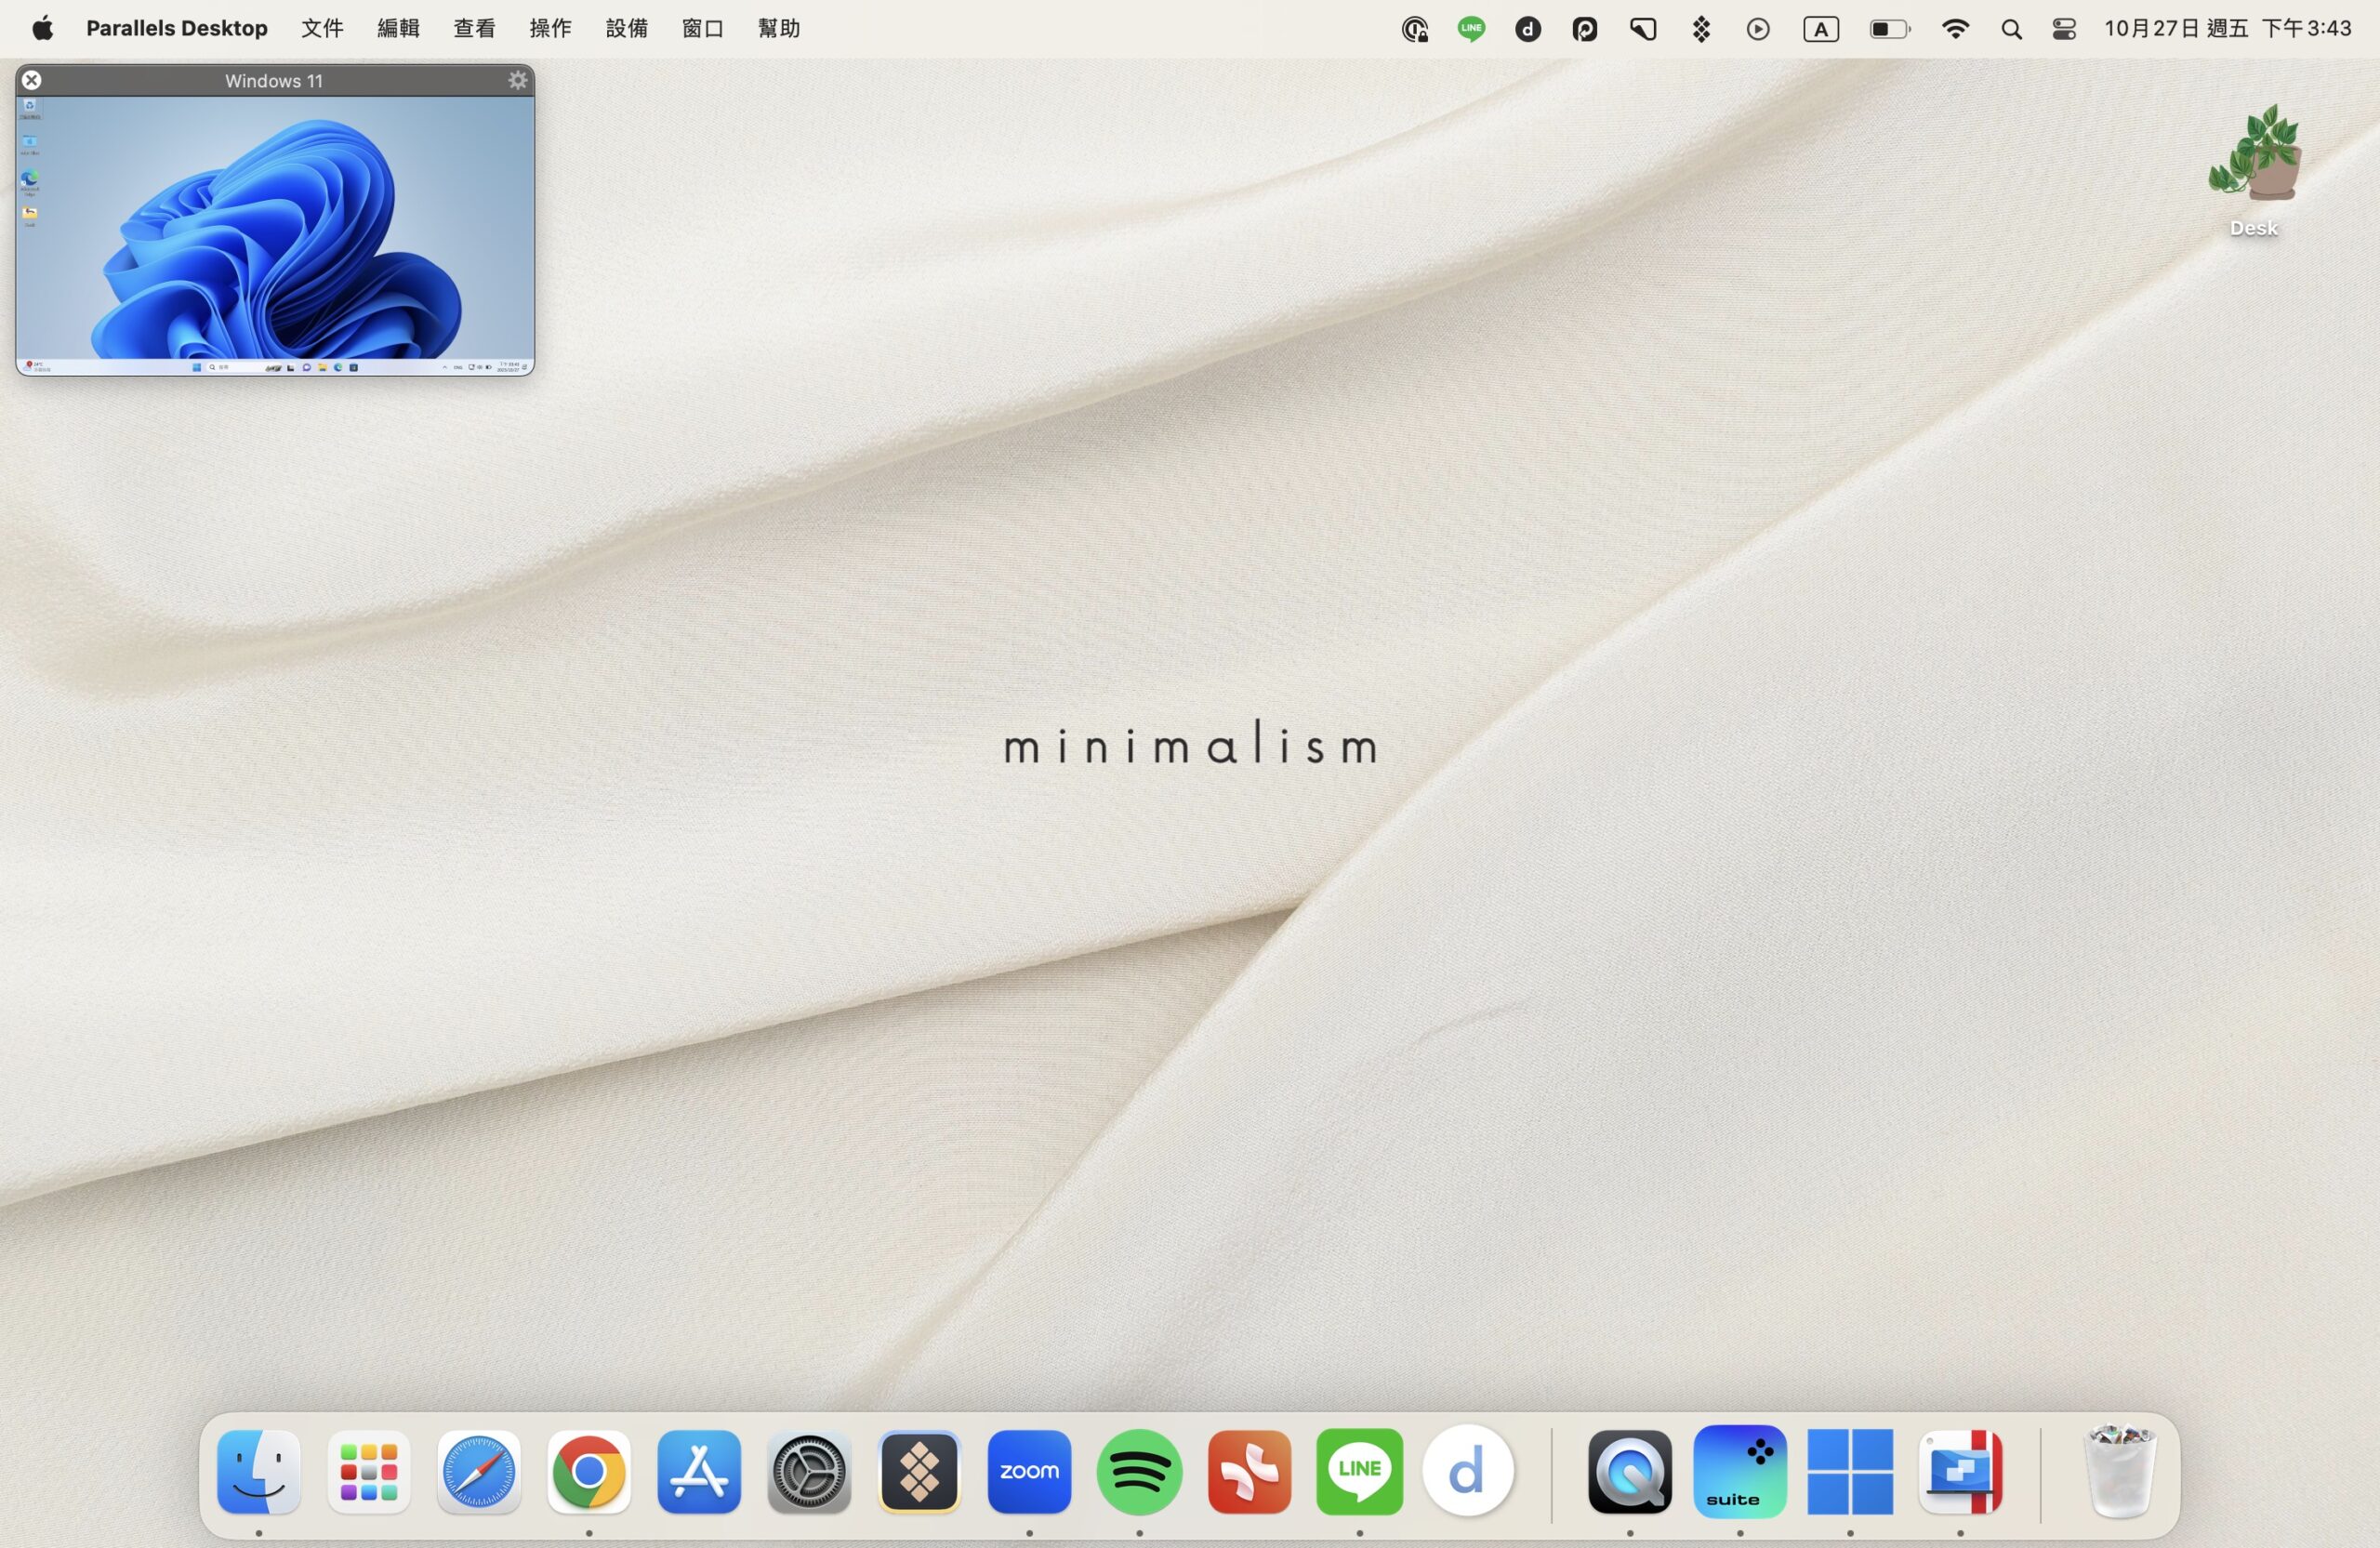Launch Google Chrome from the Dock

coord(589,1471)
